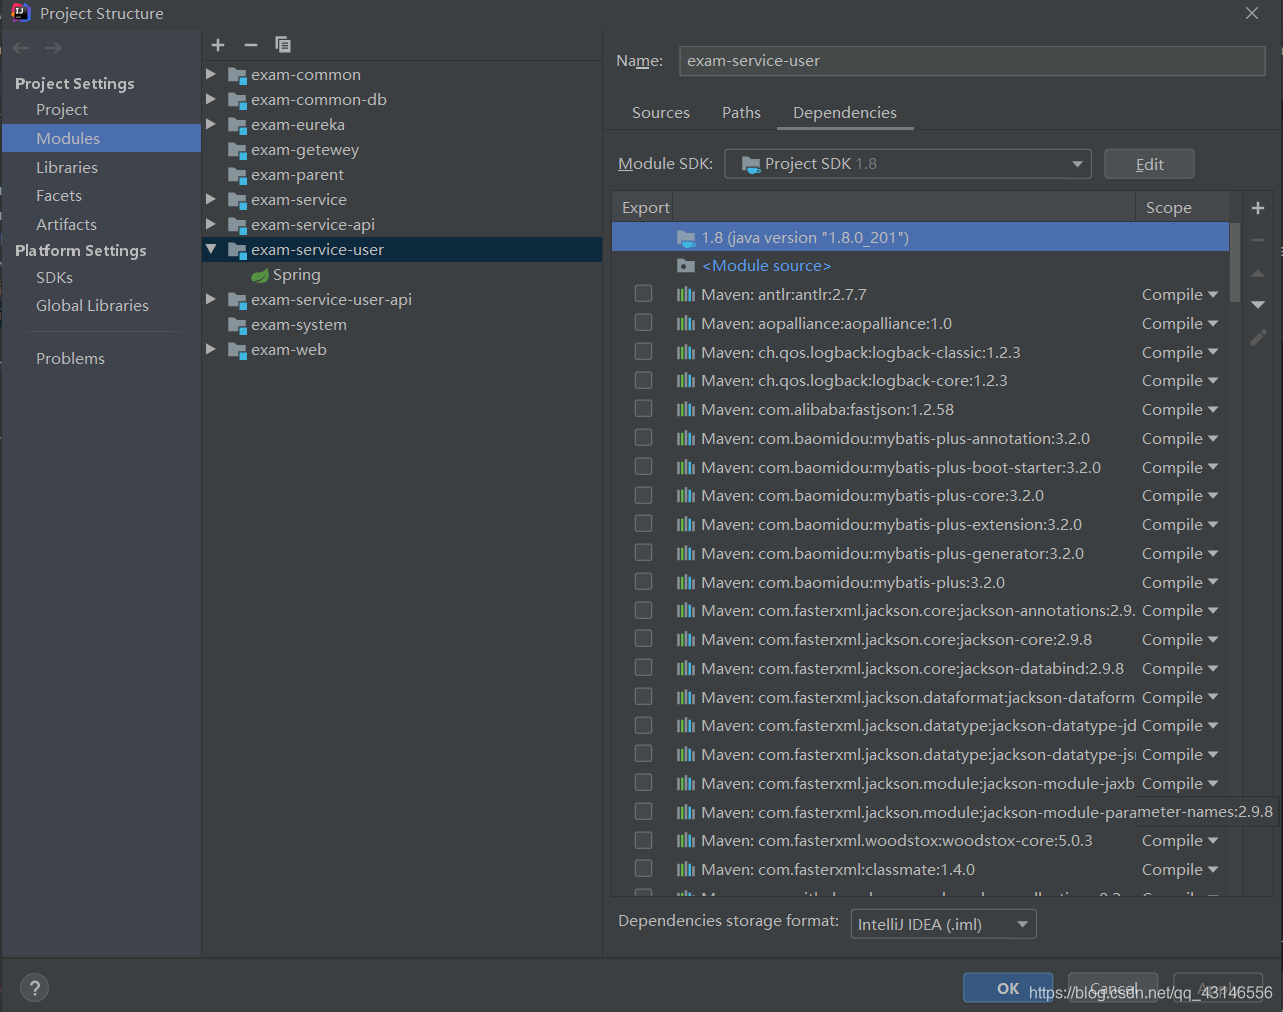Image resolution: width=1283 pixels, height=1012 pixels.
Task: Click the move dependency down arrow
Action: click(1258, 305)
